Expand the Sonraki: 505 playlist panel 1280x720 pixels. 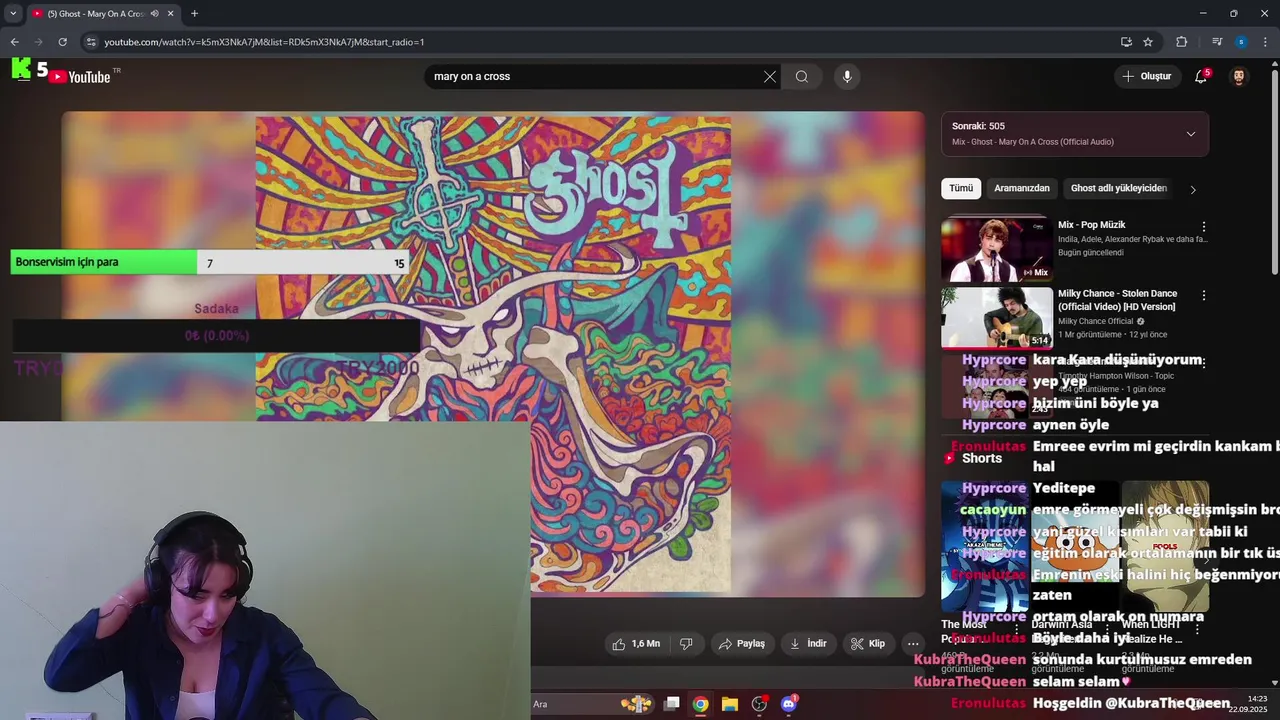click(1190, 134)
